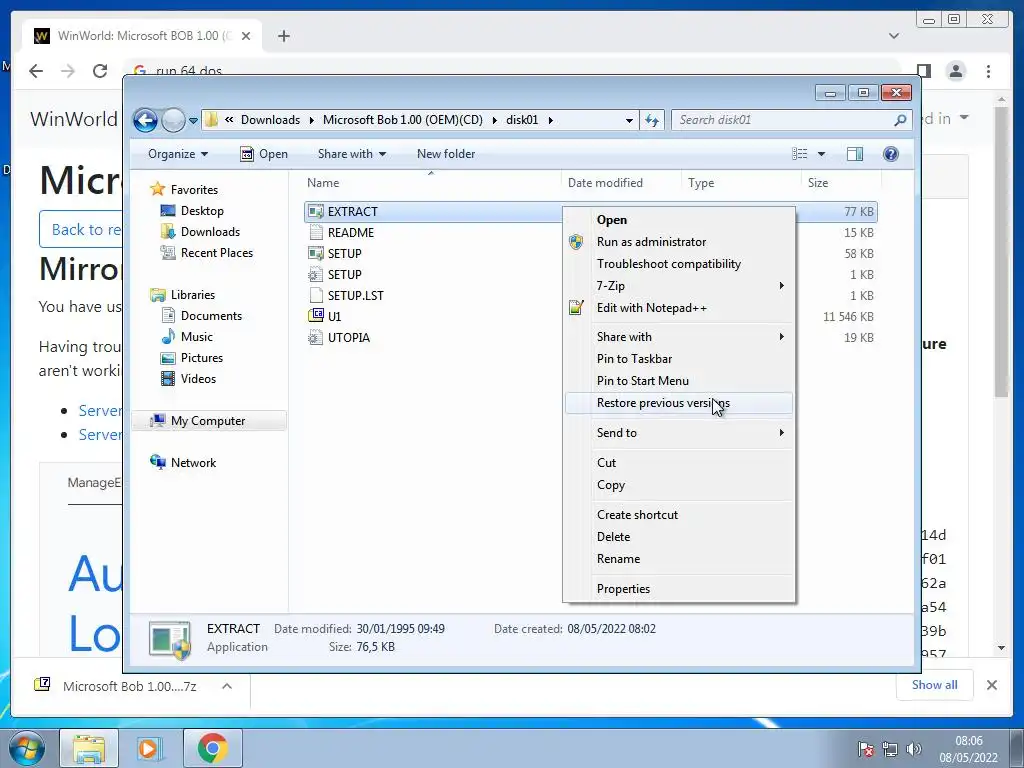Choose Cut in the context menu

click(x=679, y=462)
